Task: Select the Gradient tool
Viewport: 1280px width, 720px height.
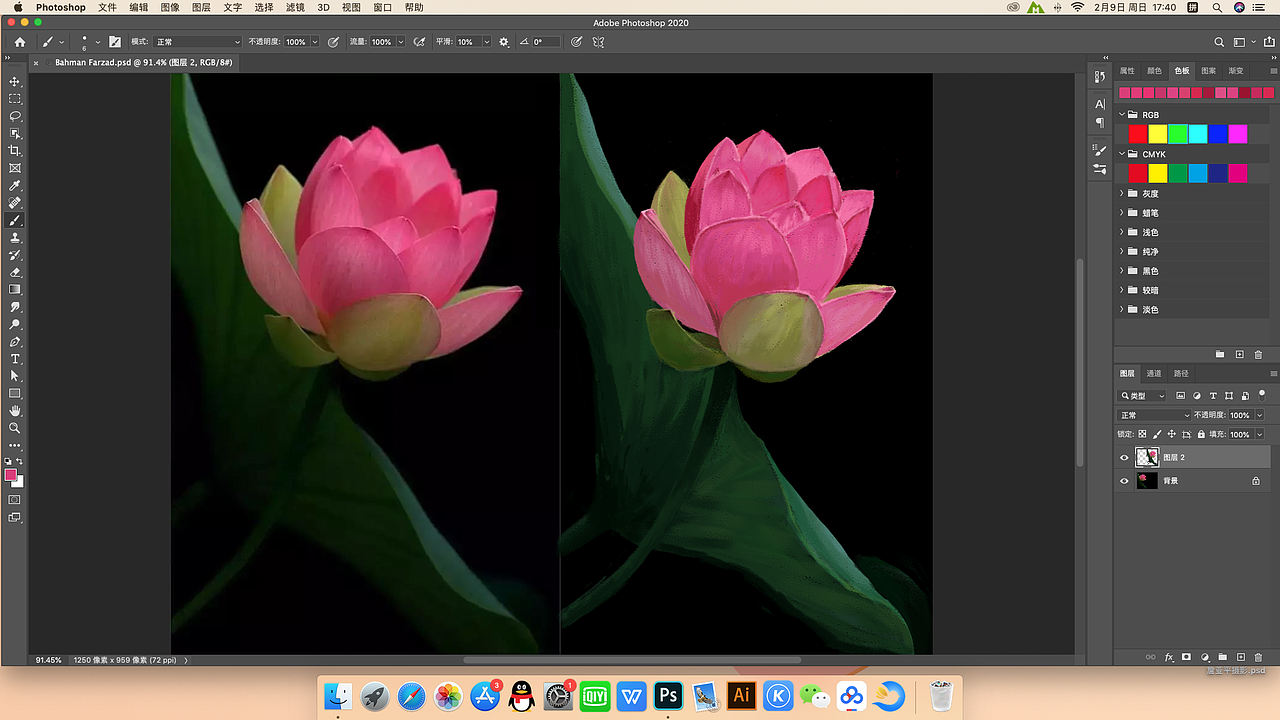Action: tap(15, 290)
